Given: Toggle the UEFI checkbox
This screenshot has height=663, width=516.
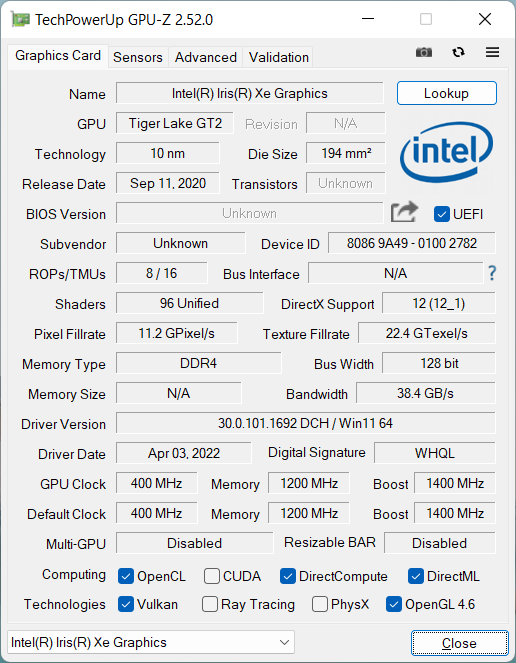Looking at the screenshot, I should 442,214.
